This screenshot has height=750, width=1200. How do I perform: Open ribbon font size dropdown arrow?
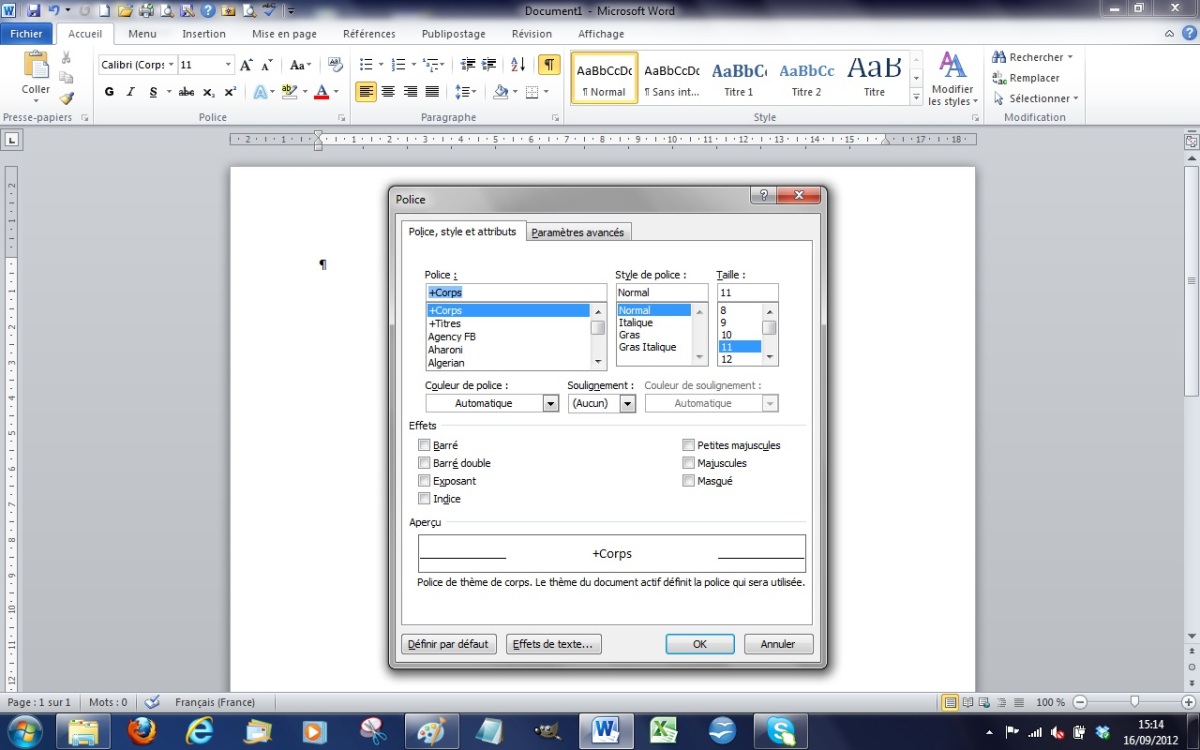click(229, 65)
